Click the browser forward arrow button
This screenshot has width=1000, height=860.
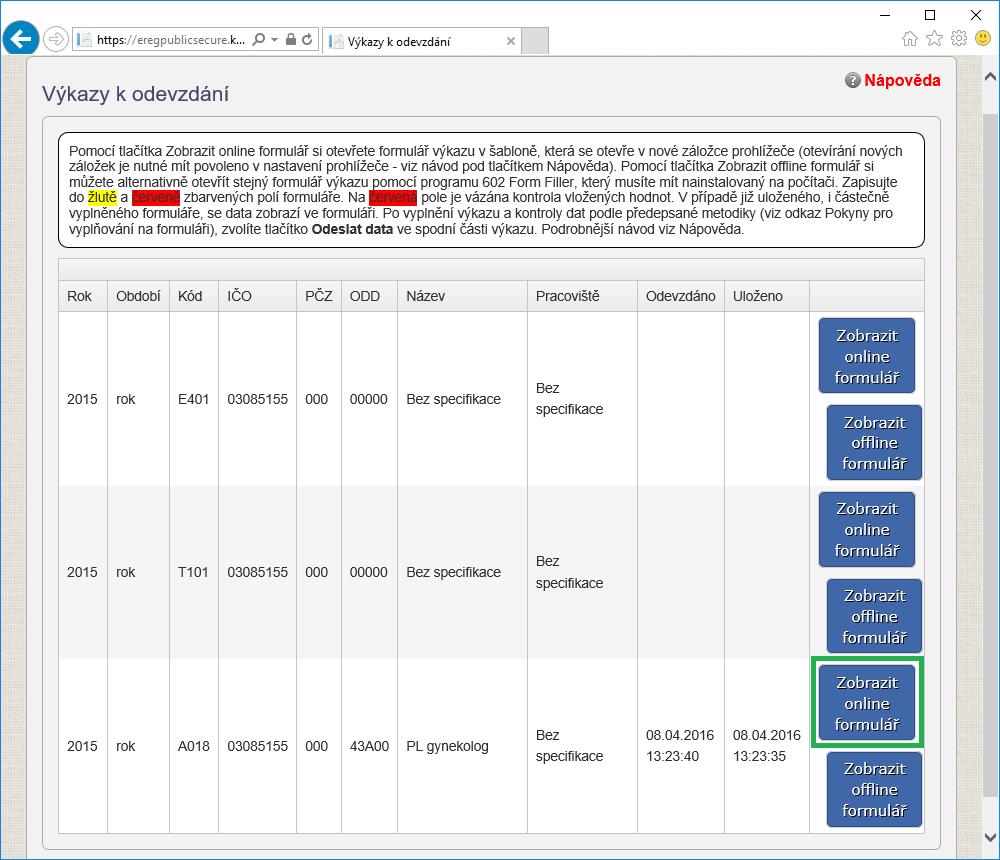(x=55, y=40)
